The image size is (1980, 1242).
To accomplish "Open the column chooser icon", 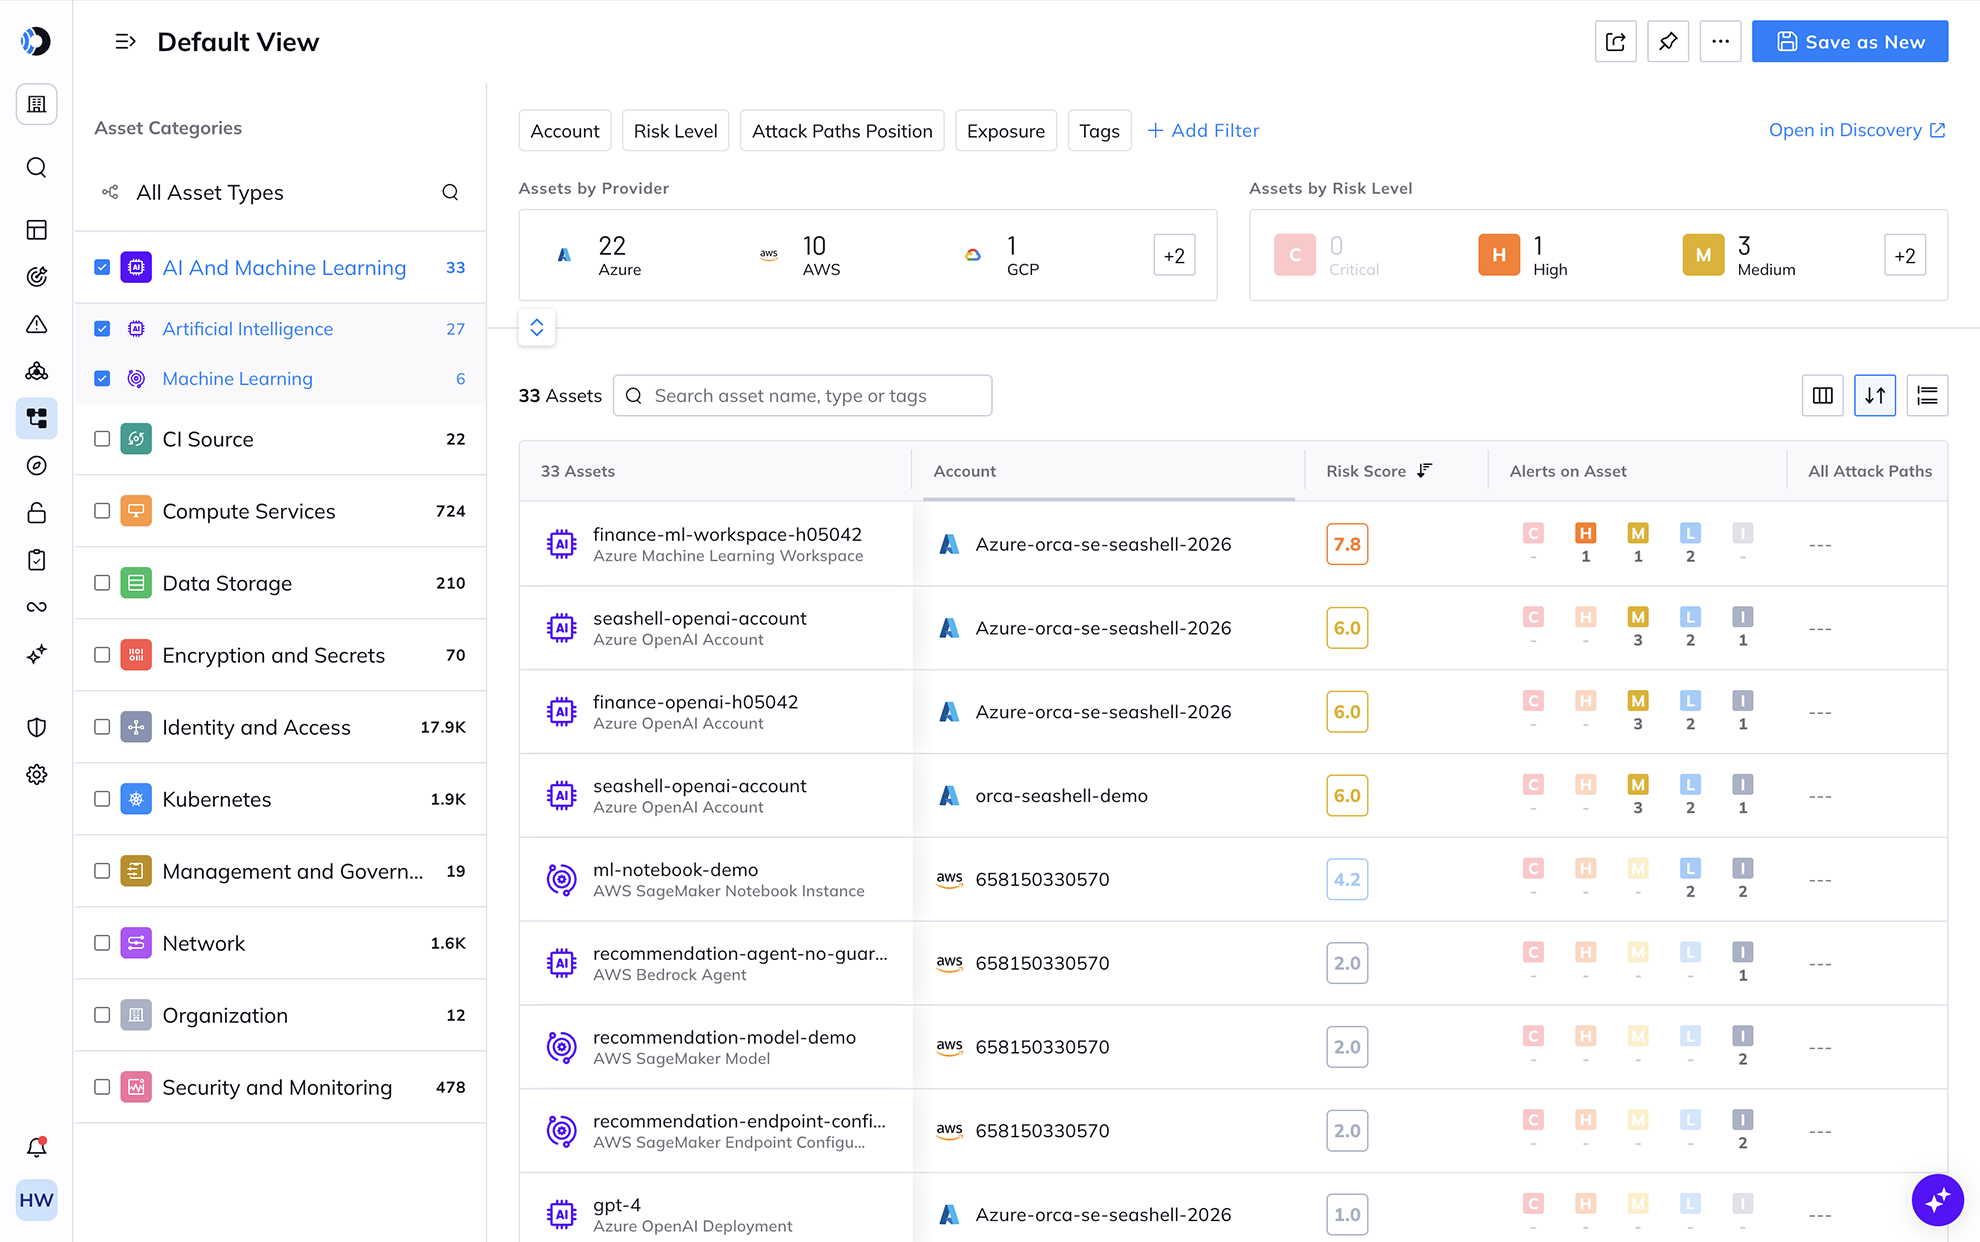I will (1822, 396).
